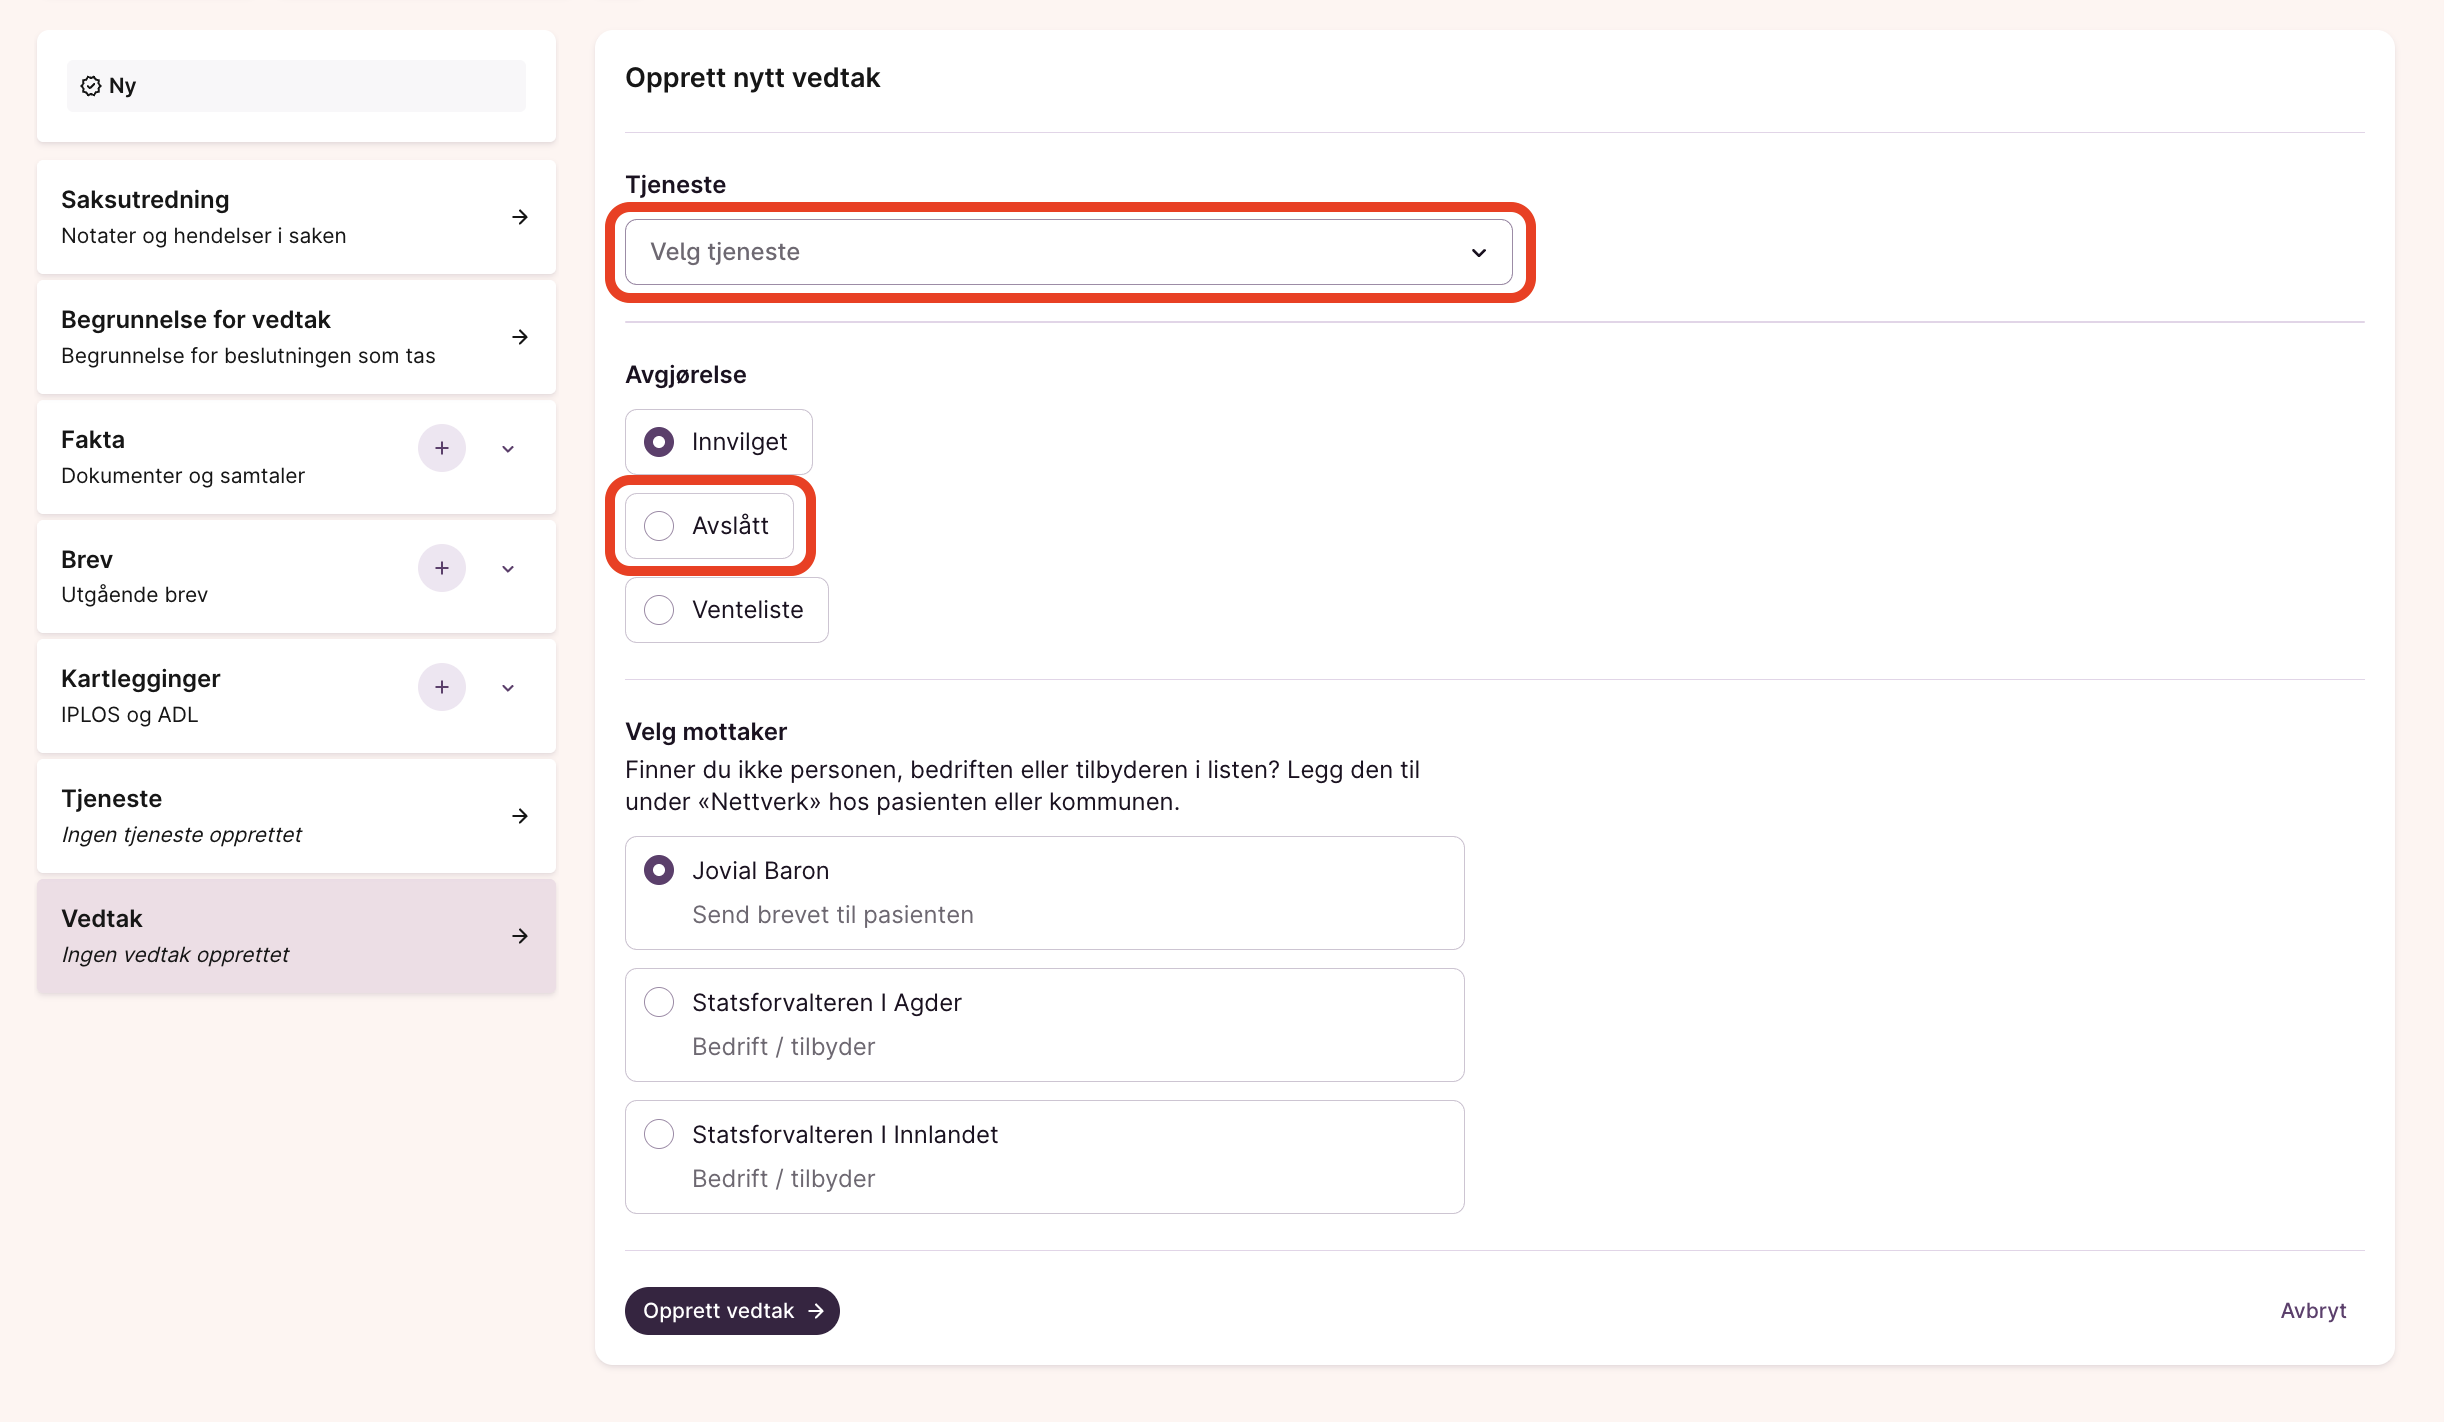Click the plus icon in Brev card
Viewport: 2444px width, 1422px height.
(x=441, y=568)
